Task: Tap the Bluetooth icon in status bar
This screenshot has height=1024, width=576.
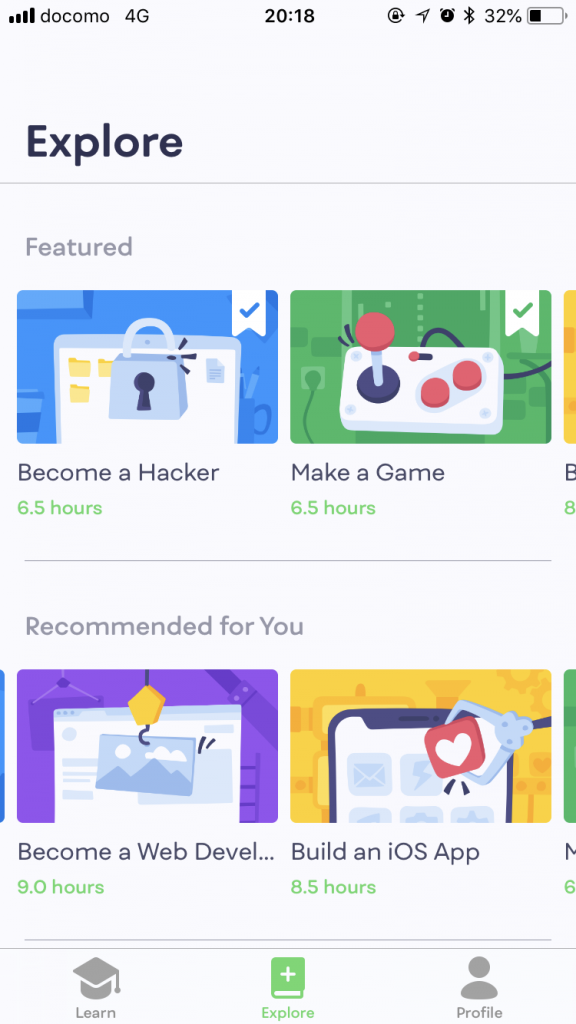Action: (469, 16)
